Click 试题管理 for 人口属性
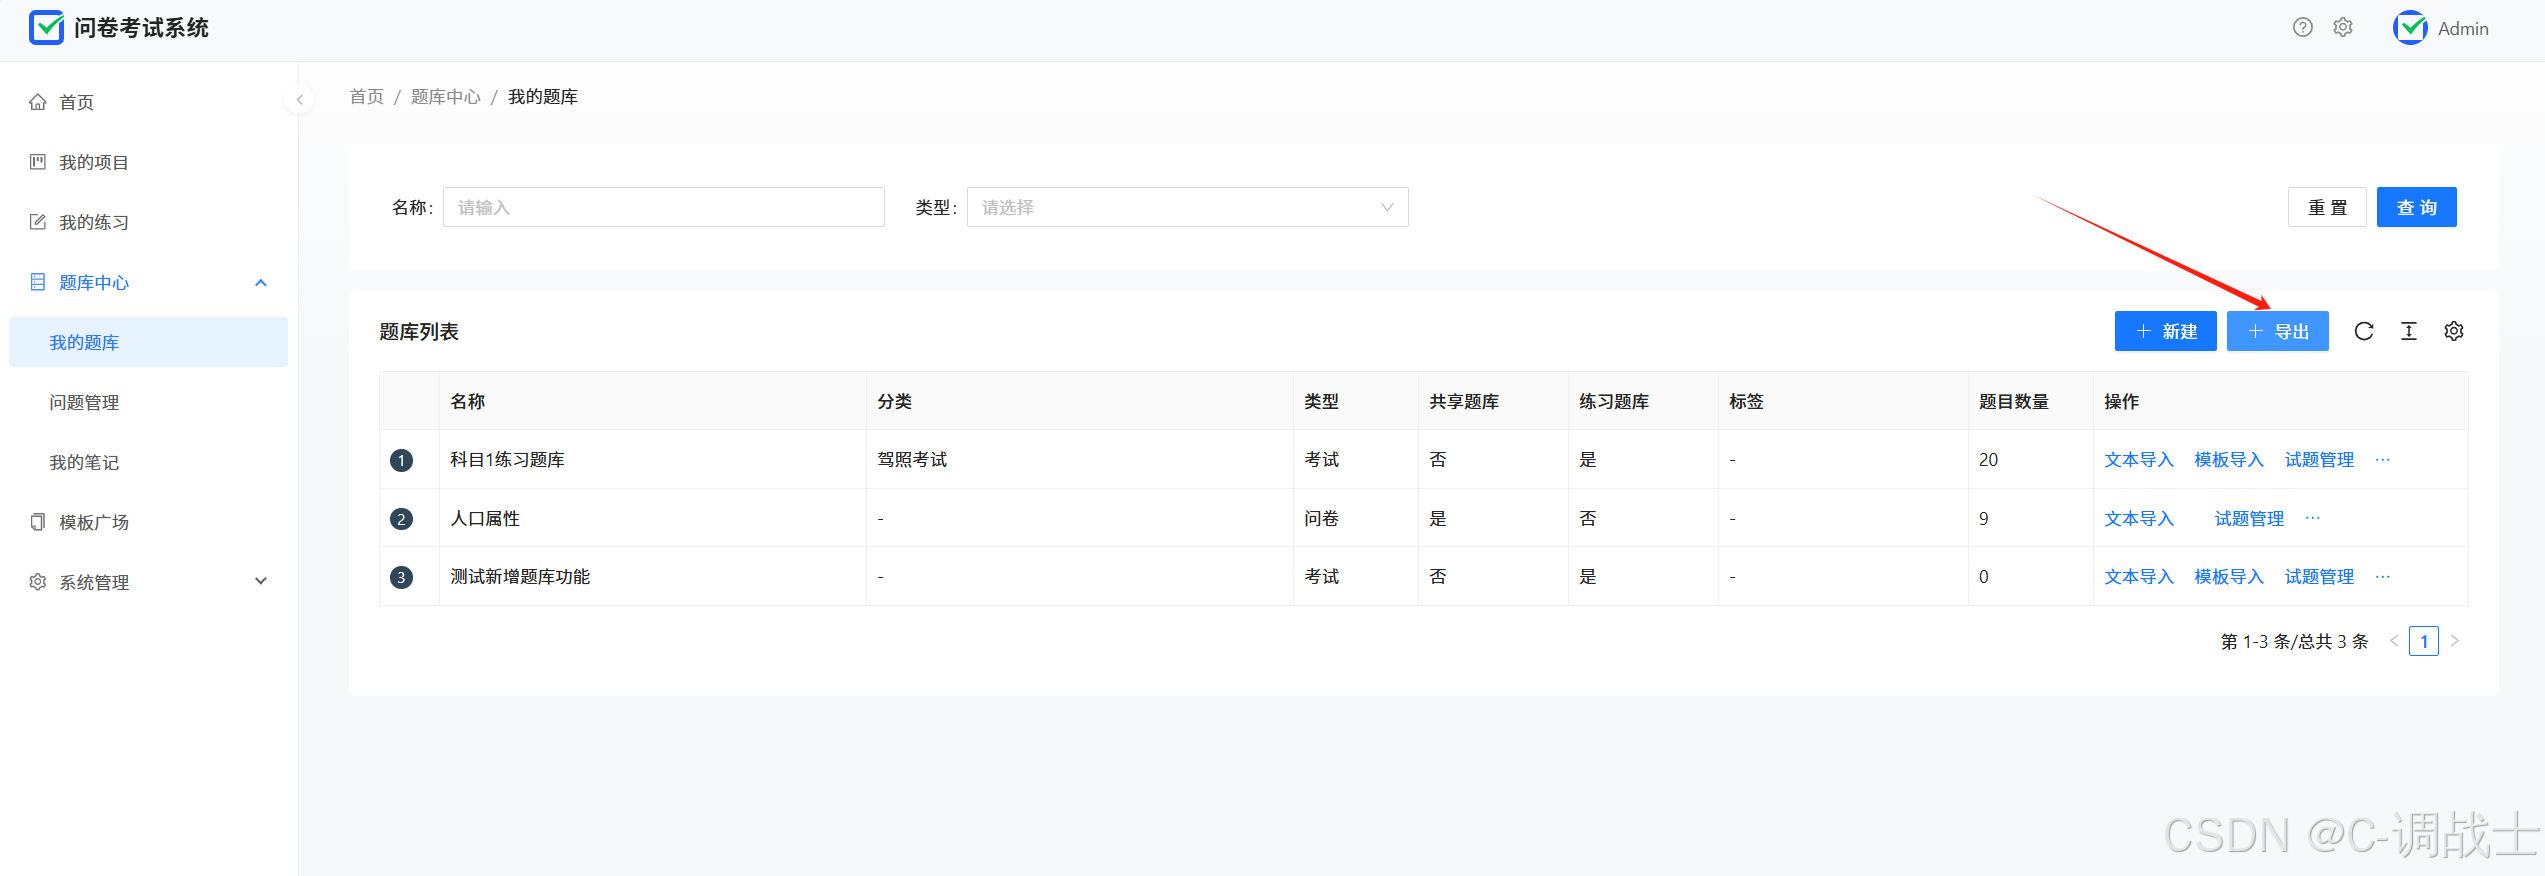This screenshot has height=876, width=2545. click(2249, 518)
